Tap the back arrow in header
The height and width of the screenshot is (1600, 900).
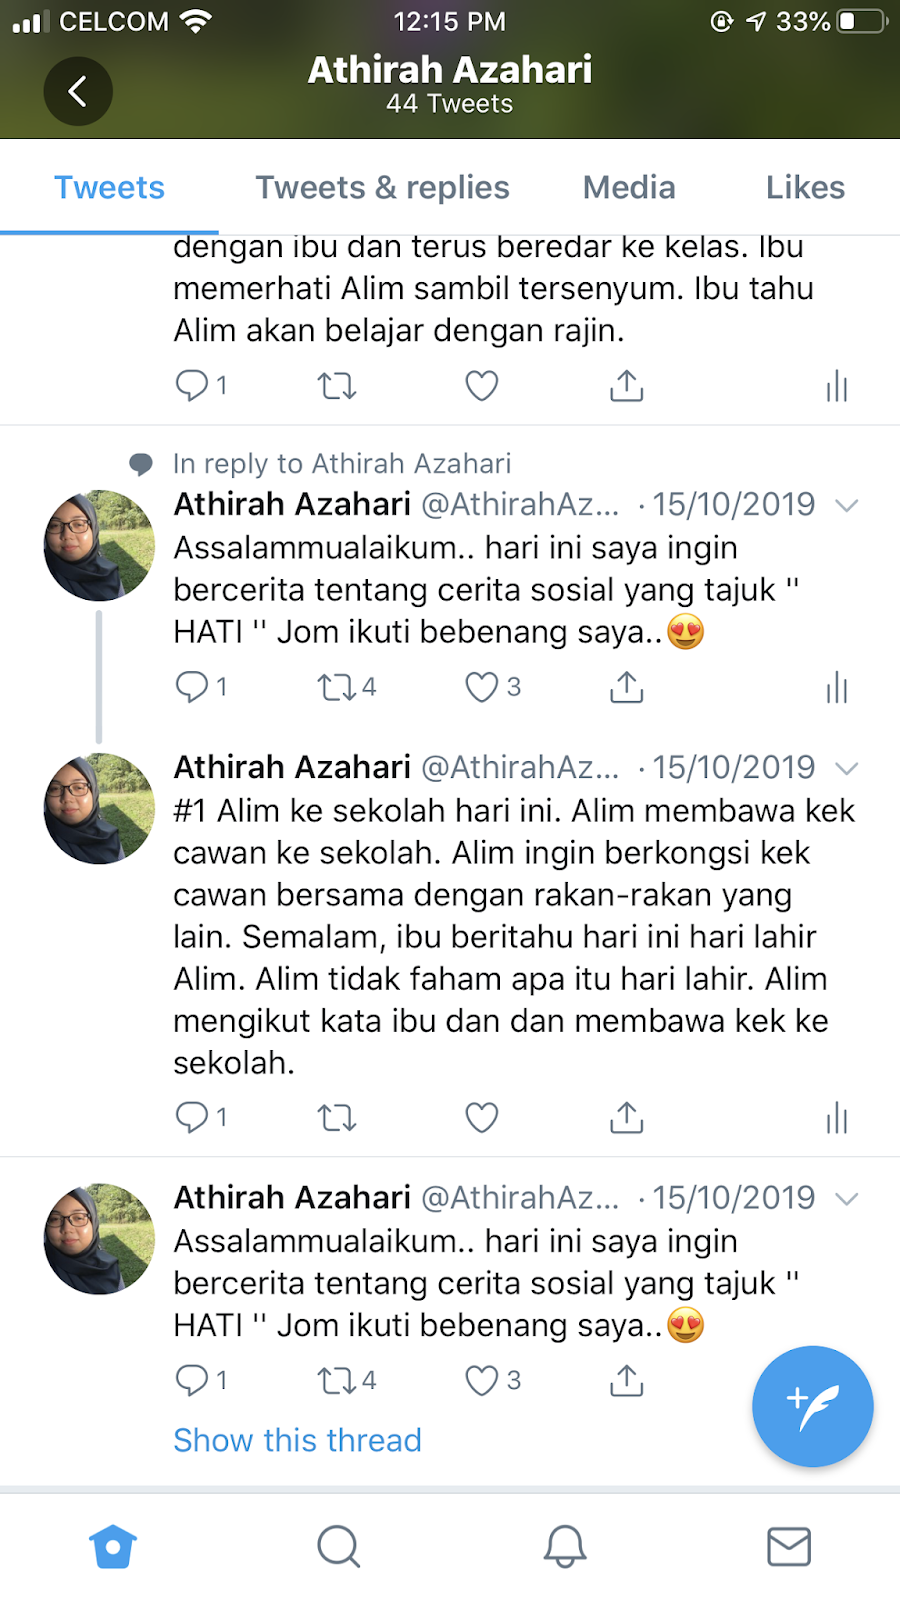click(78, 91)
